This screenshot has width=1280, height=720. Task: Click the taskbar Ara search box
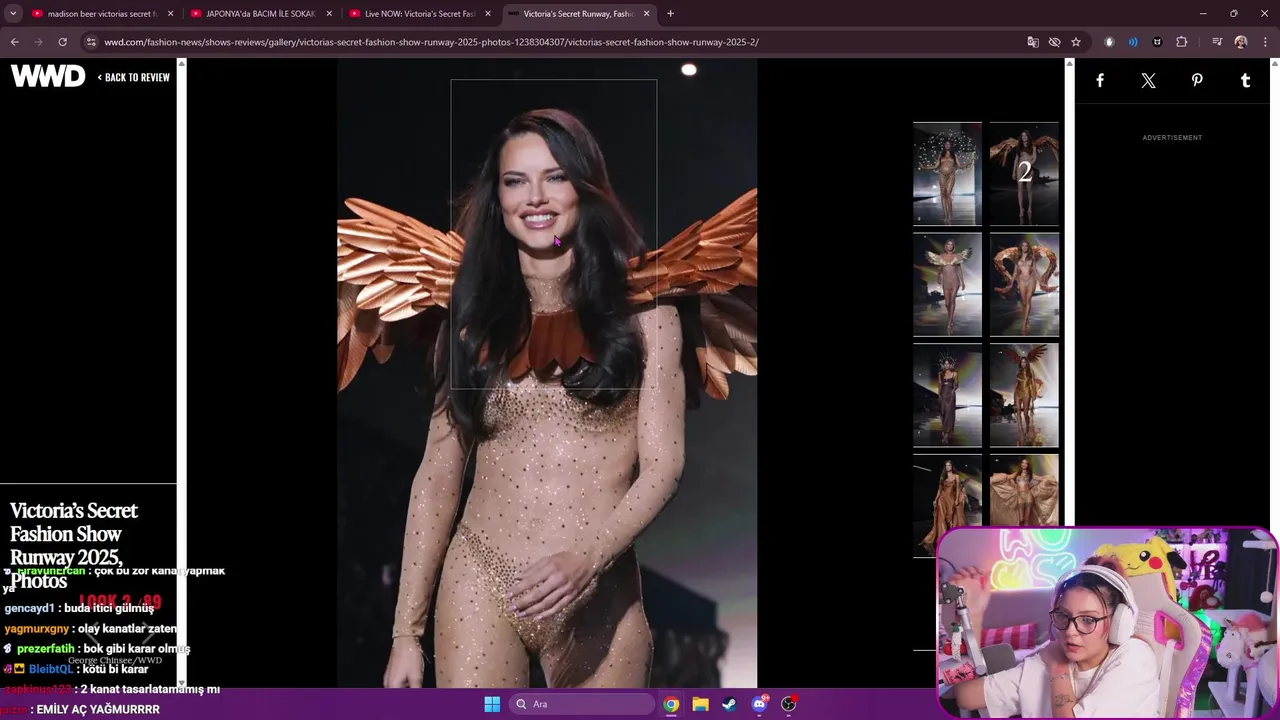[583, 704]
